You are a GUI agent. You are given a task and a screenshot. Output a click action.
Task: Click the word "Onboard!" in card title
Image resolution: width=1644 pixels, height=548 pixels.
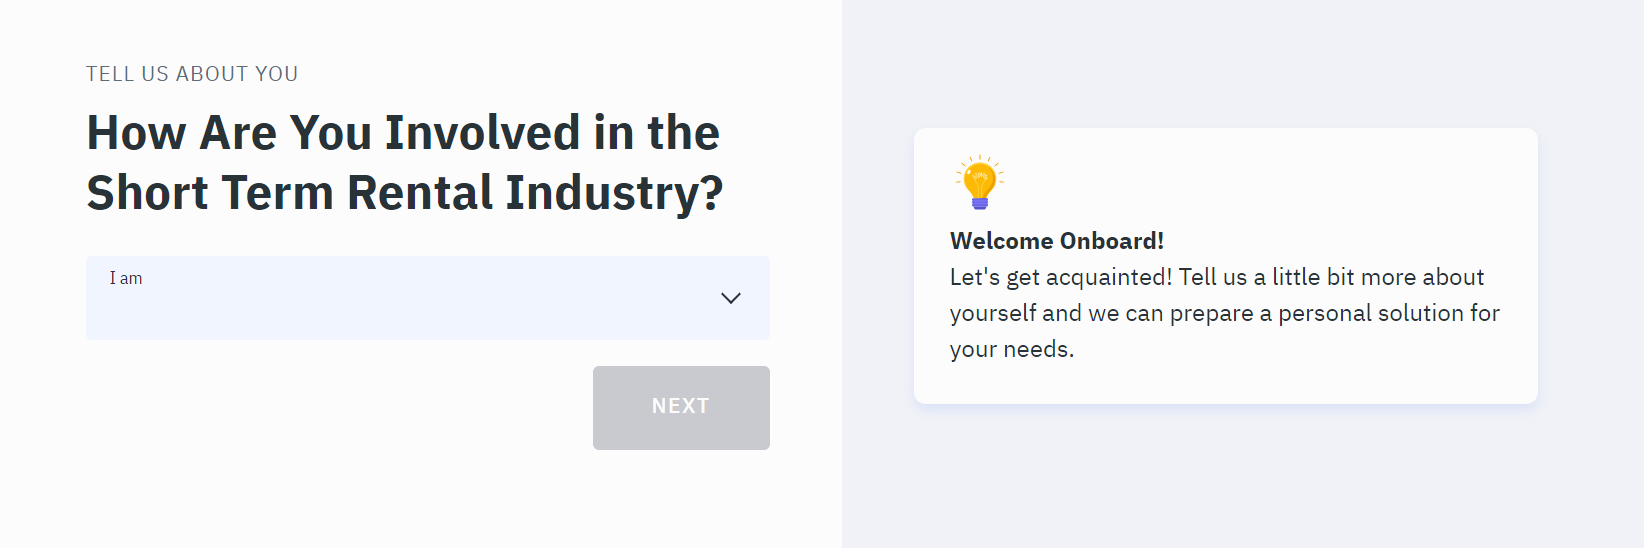pyautogui.click(x=1111, y=241)
